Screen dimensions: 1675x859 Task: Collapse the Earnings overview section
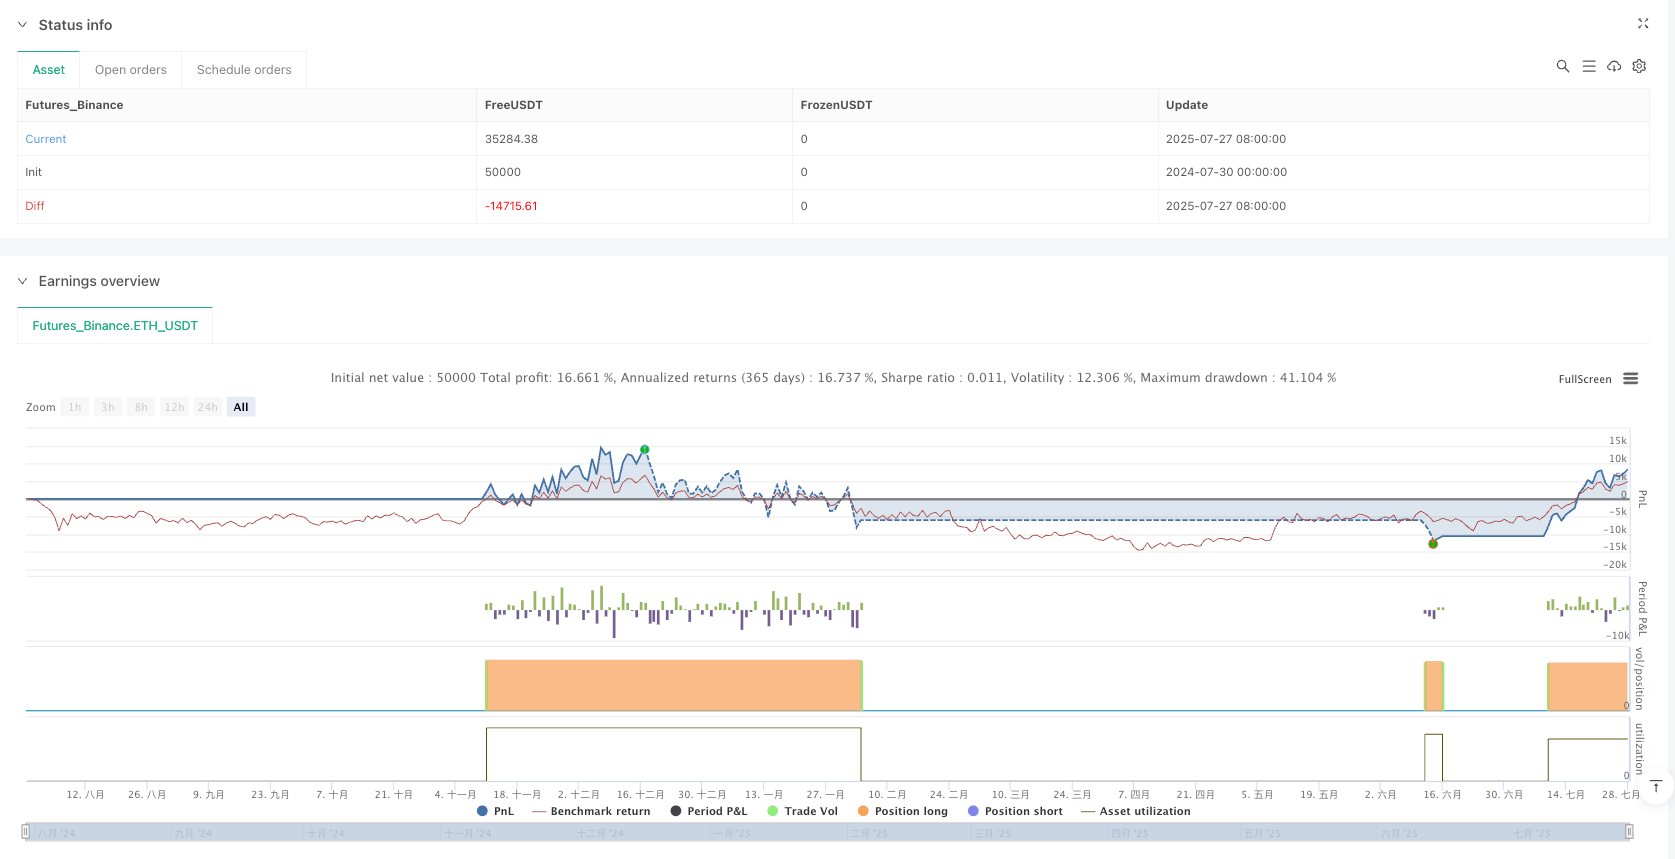22,281
